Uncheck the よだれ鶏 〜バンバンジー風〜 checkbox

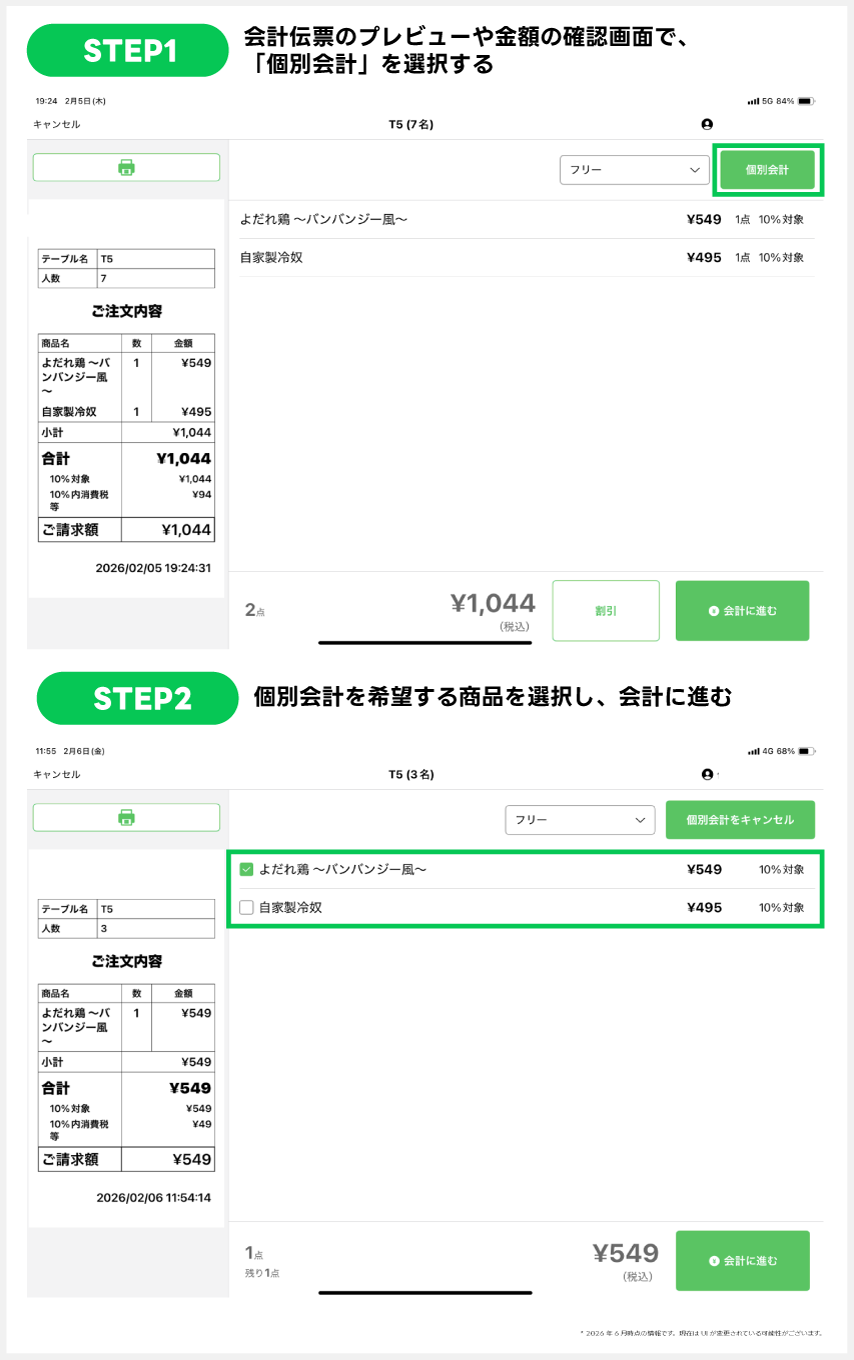(246, 870)
